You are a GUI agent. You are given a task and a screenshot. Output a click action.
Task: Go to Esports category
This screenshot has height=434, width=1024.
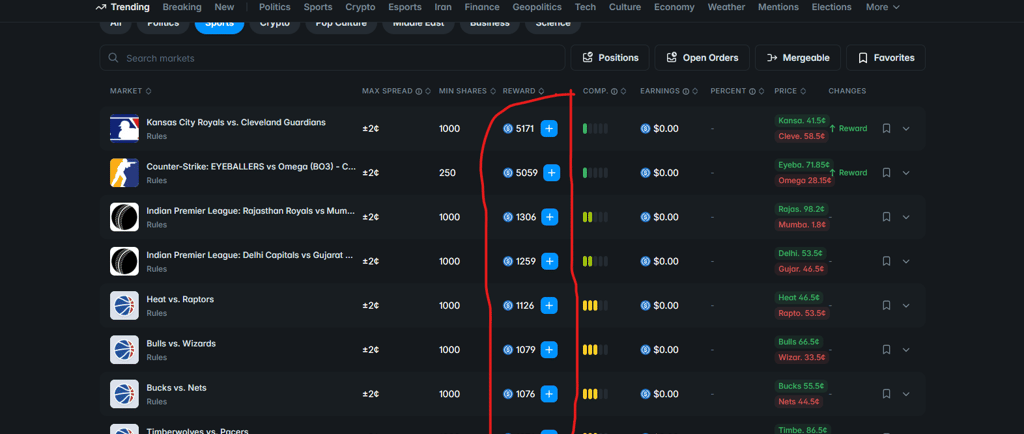pyautogui.click(x=405, y=7)
